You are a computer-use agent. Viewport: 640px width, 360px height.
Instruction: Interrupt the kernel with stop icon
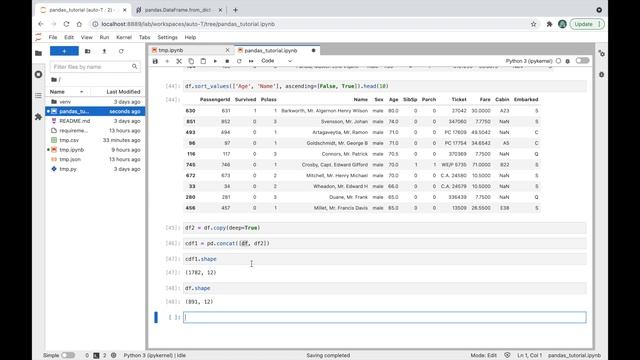point(227,61)
